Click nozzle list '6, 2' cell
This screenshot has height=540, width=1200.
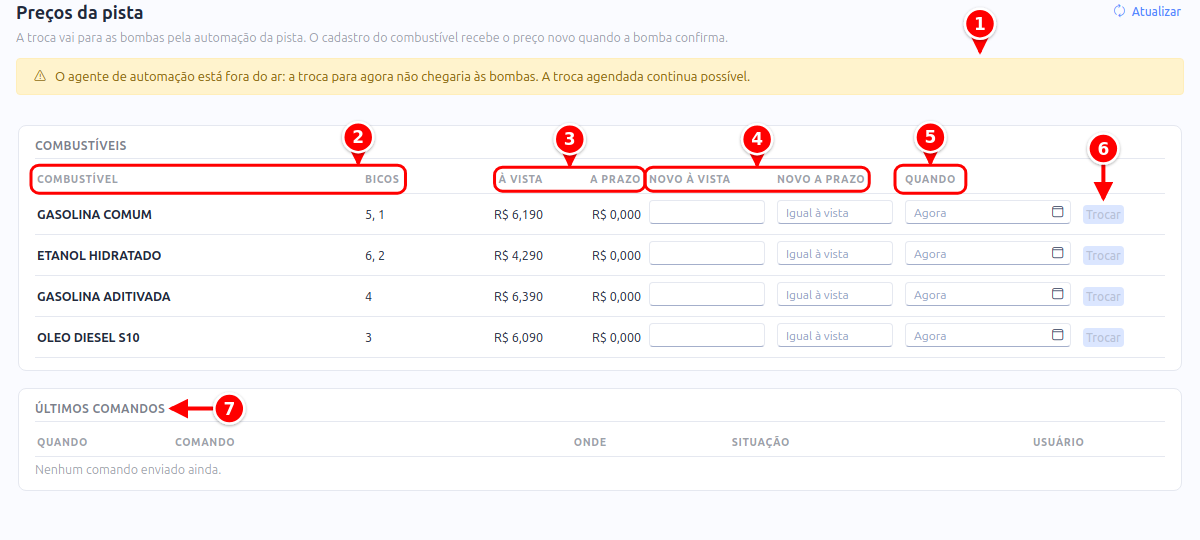(375, 255)
